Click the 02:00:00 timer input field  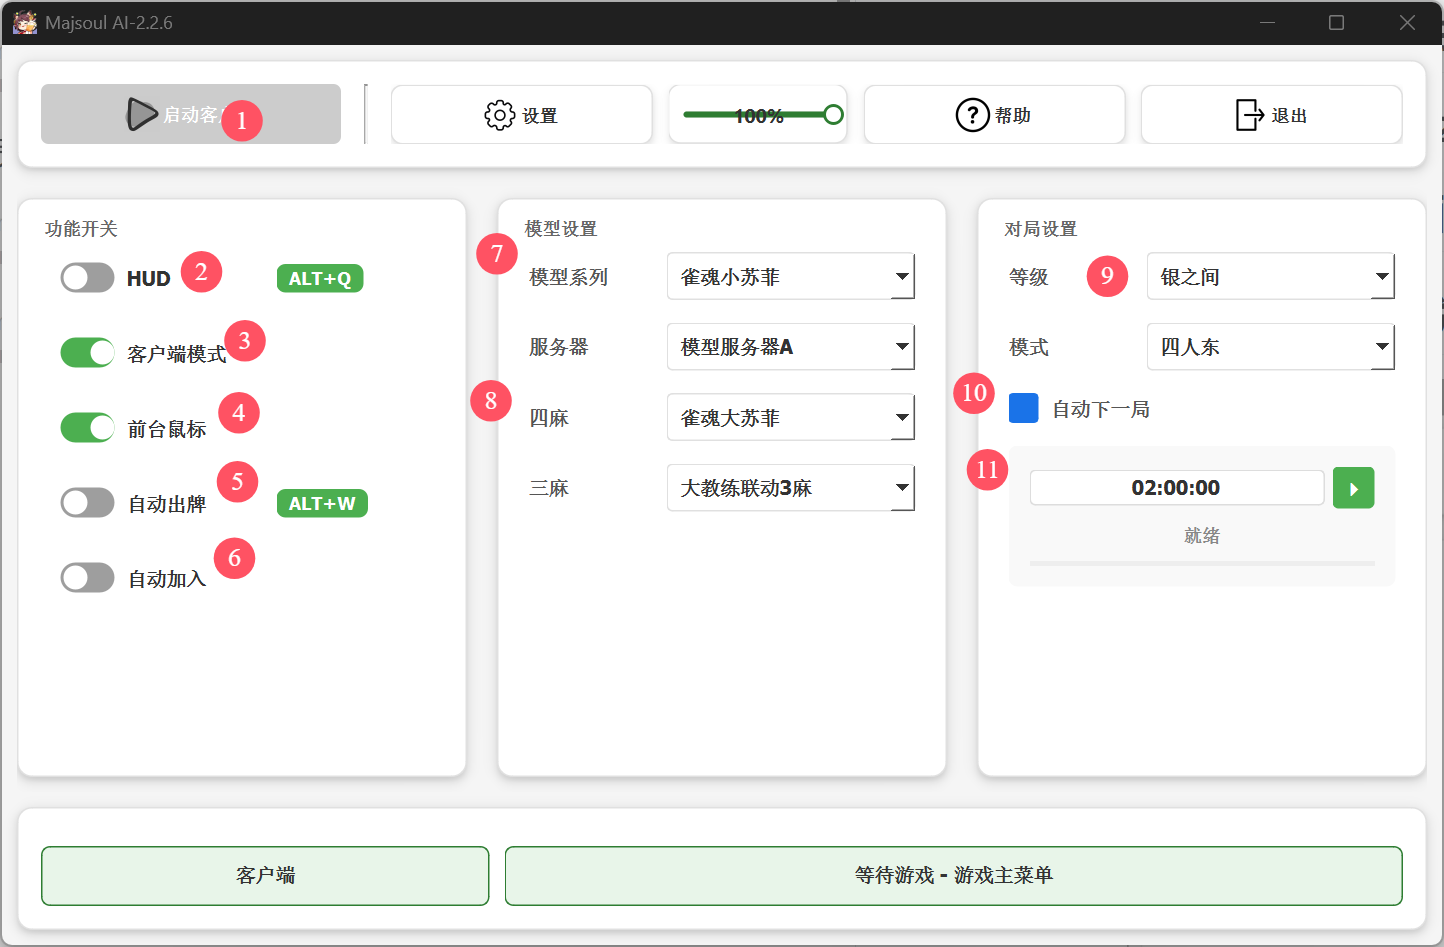coord(1176,488)
